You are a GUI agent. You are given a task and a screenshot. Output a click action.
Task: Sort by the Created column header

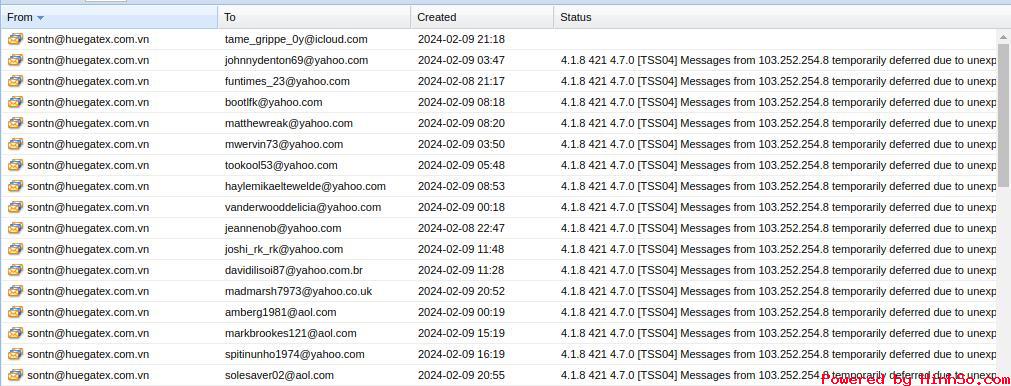click(482, 17)
